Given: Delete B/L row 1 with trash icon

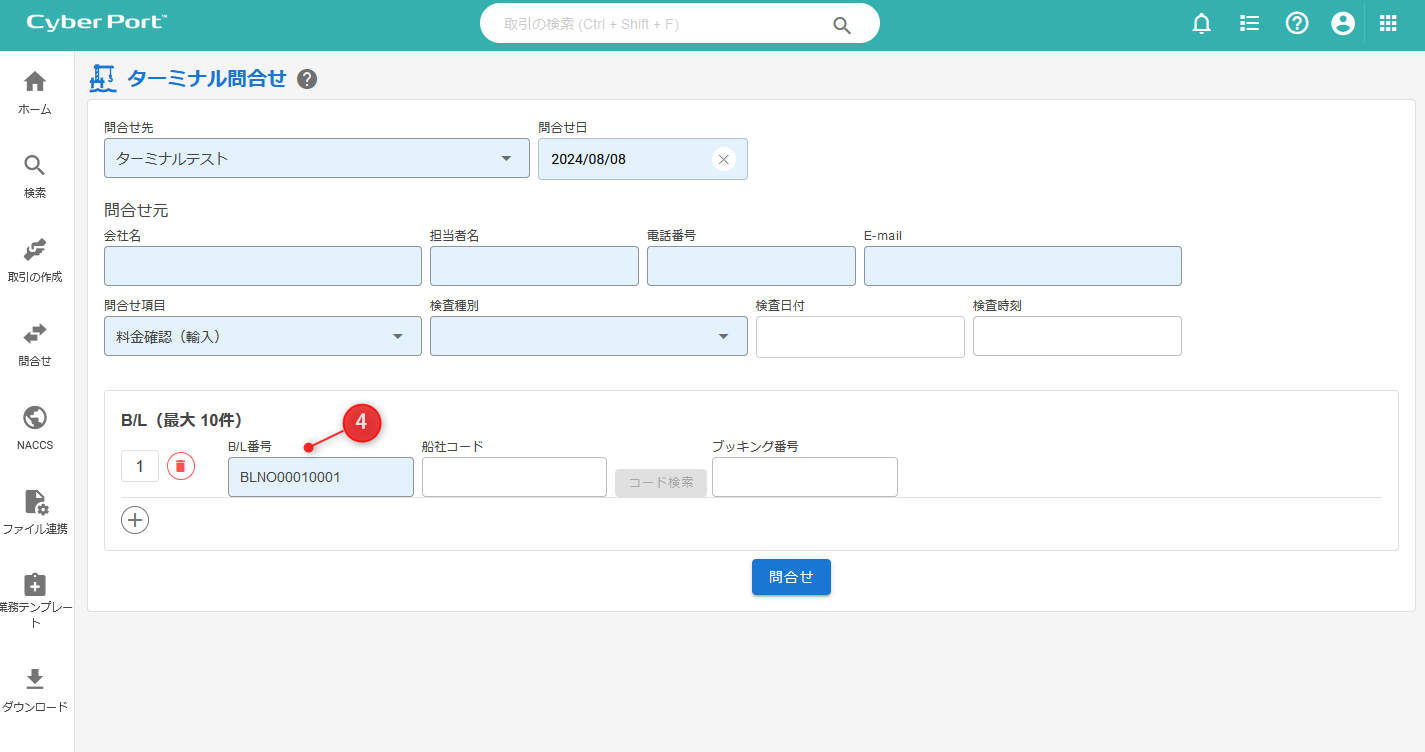Looking at the screenshot, I should 181,466.
